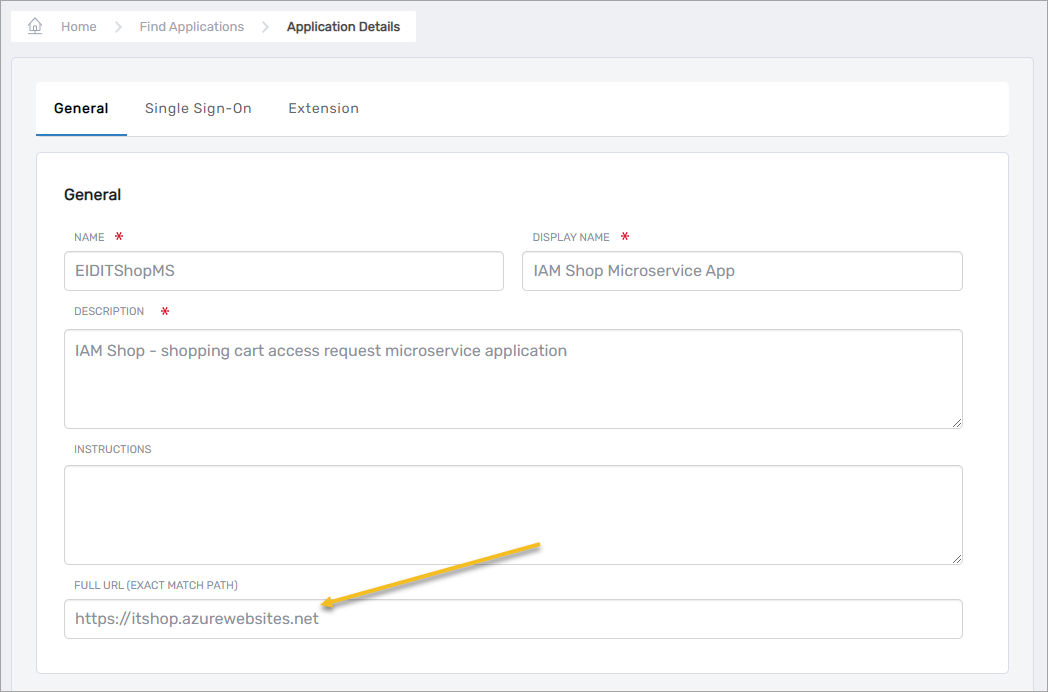Click the Application Details breadcrumb item
This screenshot has width=1048, height=692.
(343, 27)
